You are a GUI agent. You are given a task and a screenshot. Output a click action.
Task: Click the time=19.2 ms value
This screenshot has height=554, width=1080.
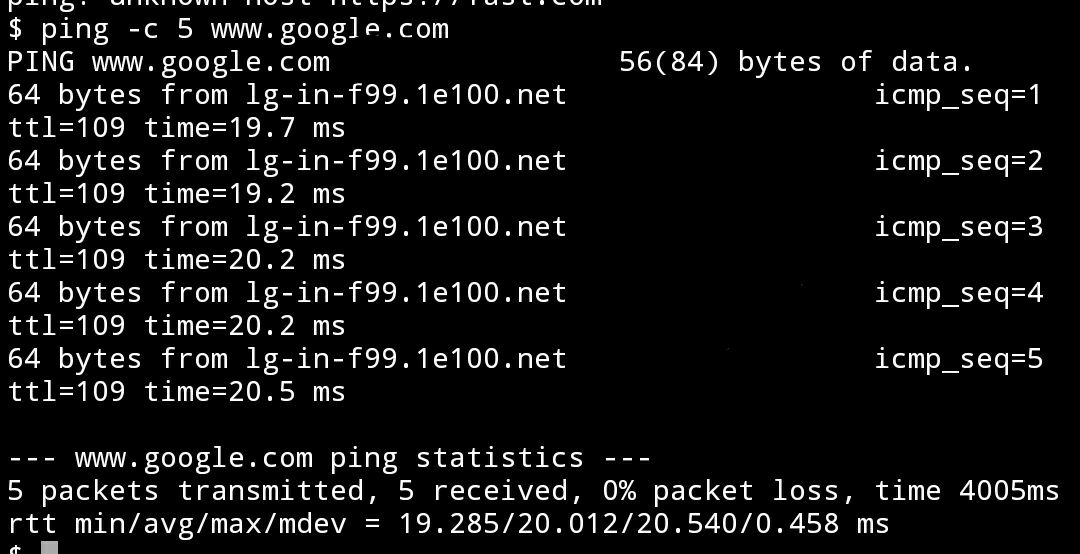244,194
